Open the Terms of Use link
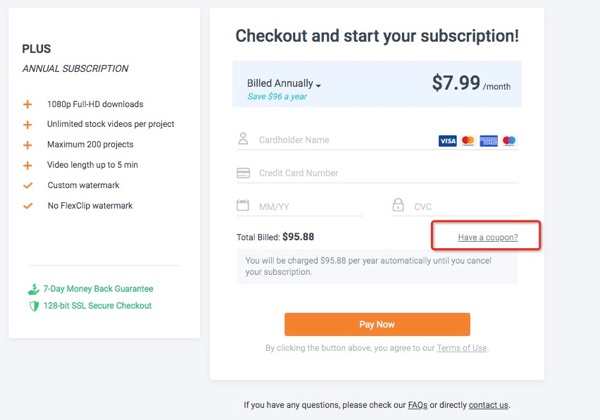This screenshot has width=600, height=420. [x=464, y=348]
